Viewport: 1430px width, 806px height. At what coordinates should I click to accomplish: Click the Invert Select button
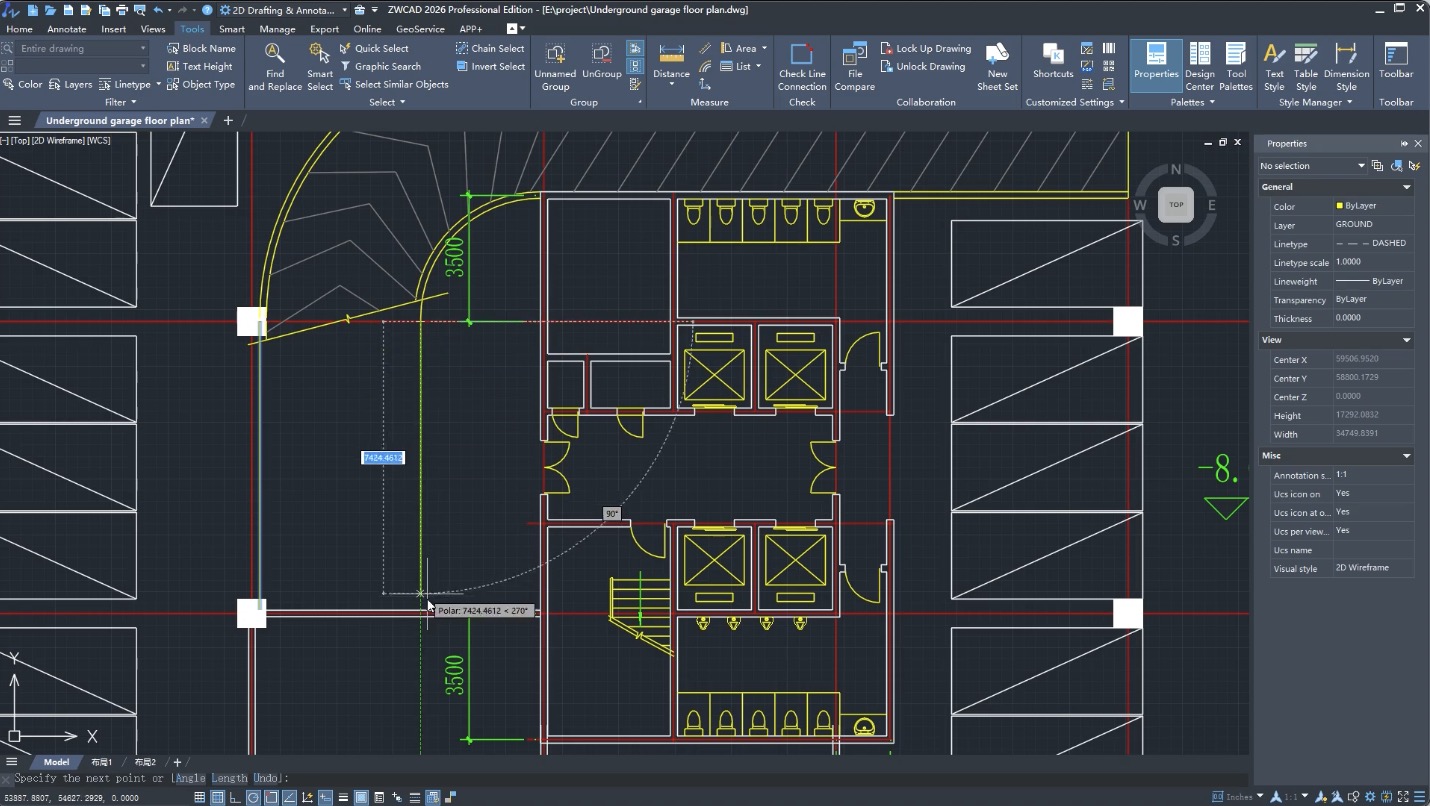[490, 66]
